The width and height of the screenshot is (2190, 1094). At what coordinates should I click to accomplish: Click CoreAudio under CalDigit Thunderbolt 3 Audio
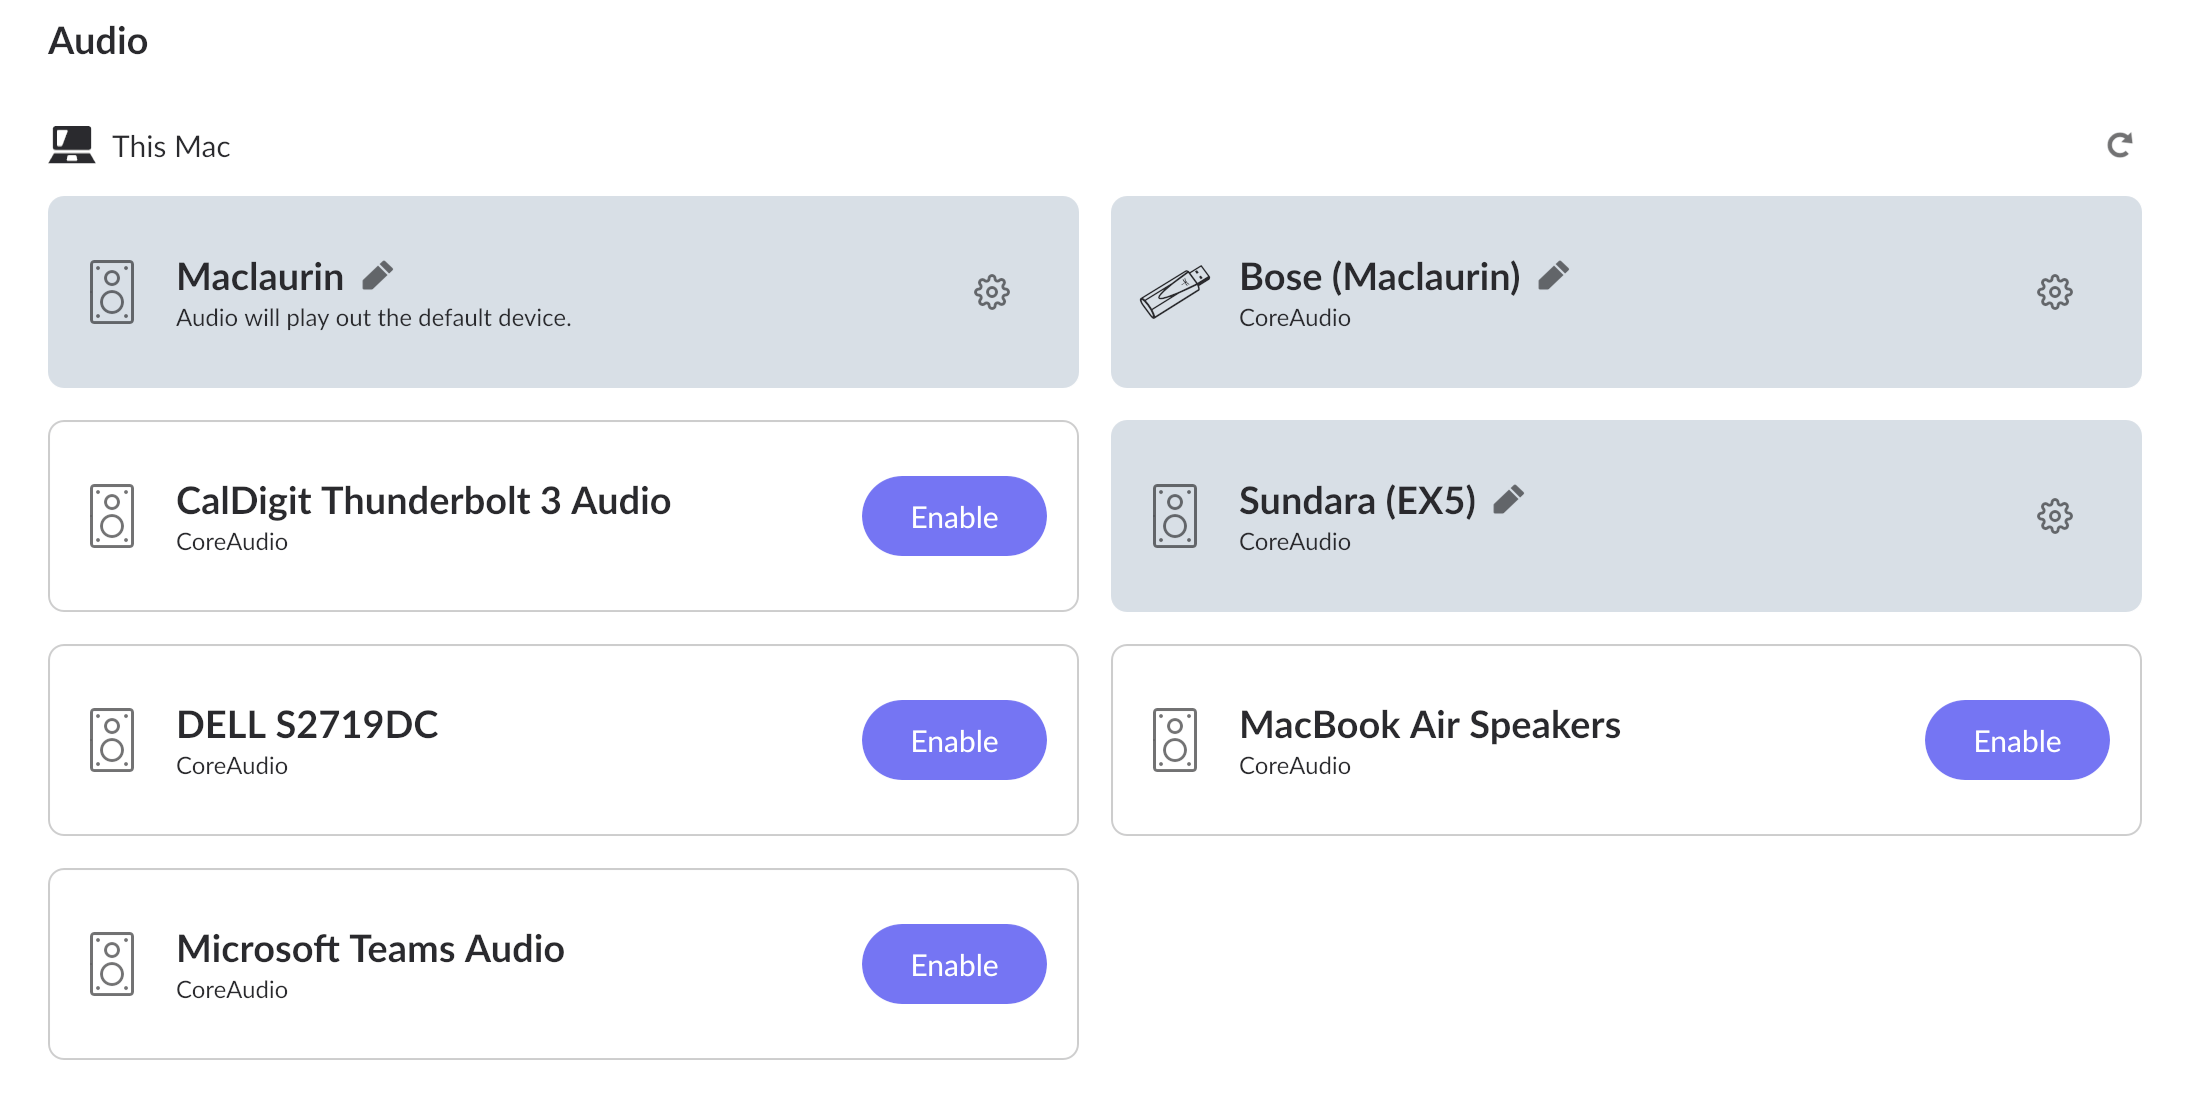(232, 542)
